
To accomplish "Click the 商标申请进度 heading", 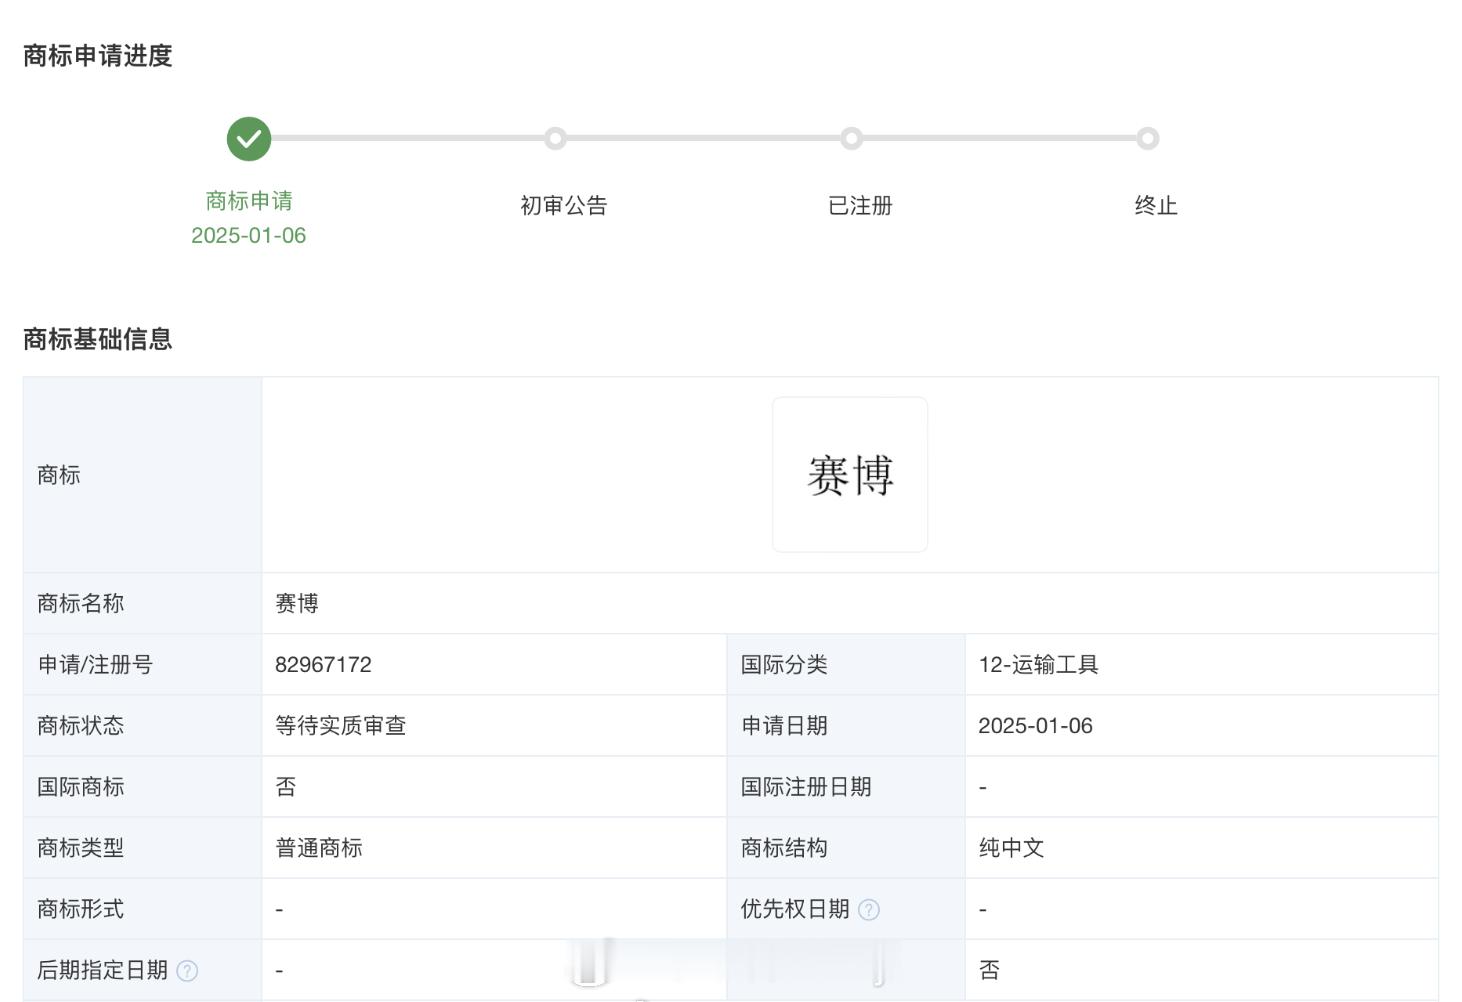I will [x=98, y=56].
